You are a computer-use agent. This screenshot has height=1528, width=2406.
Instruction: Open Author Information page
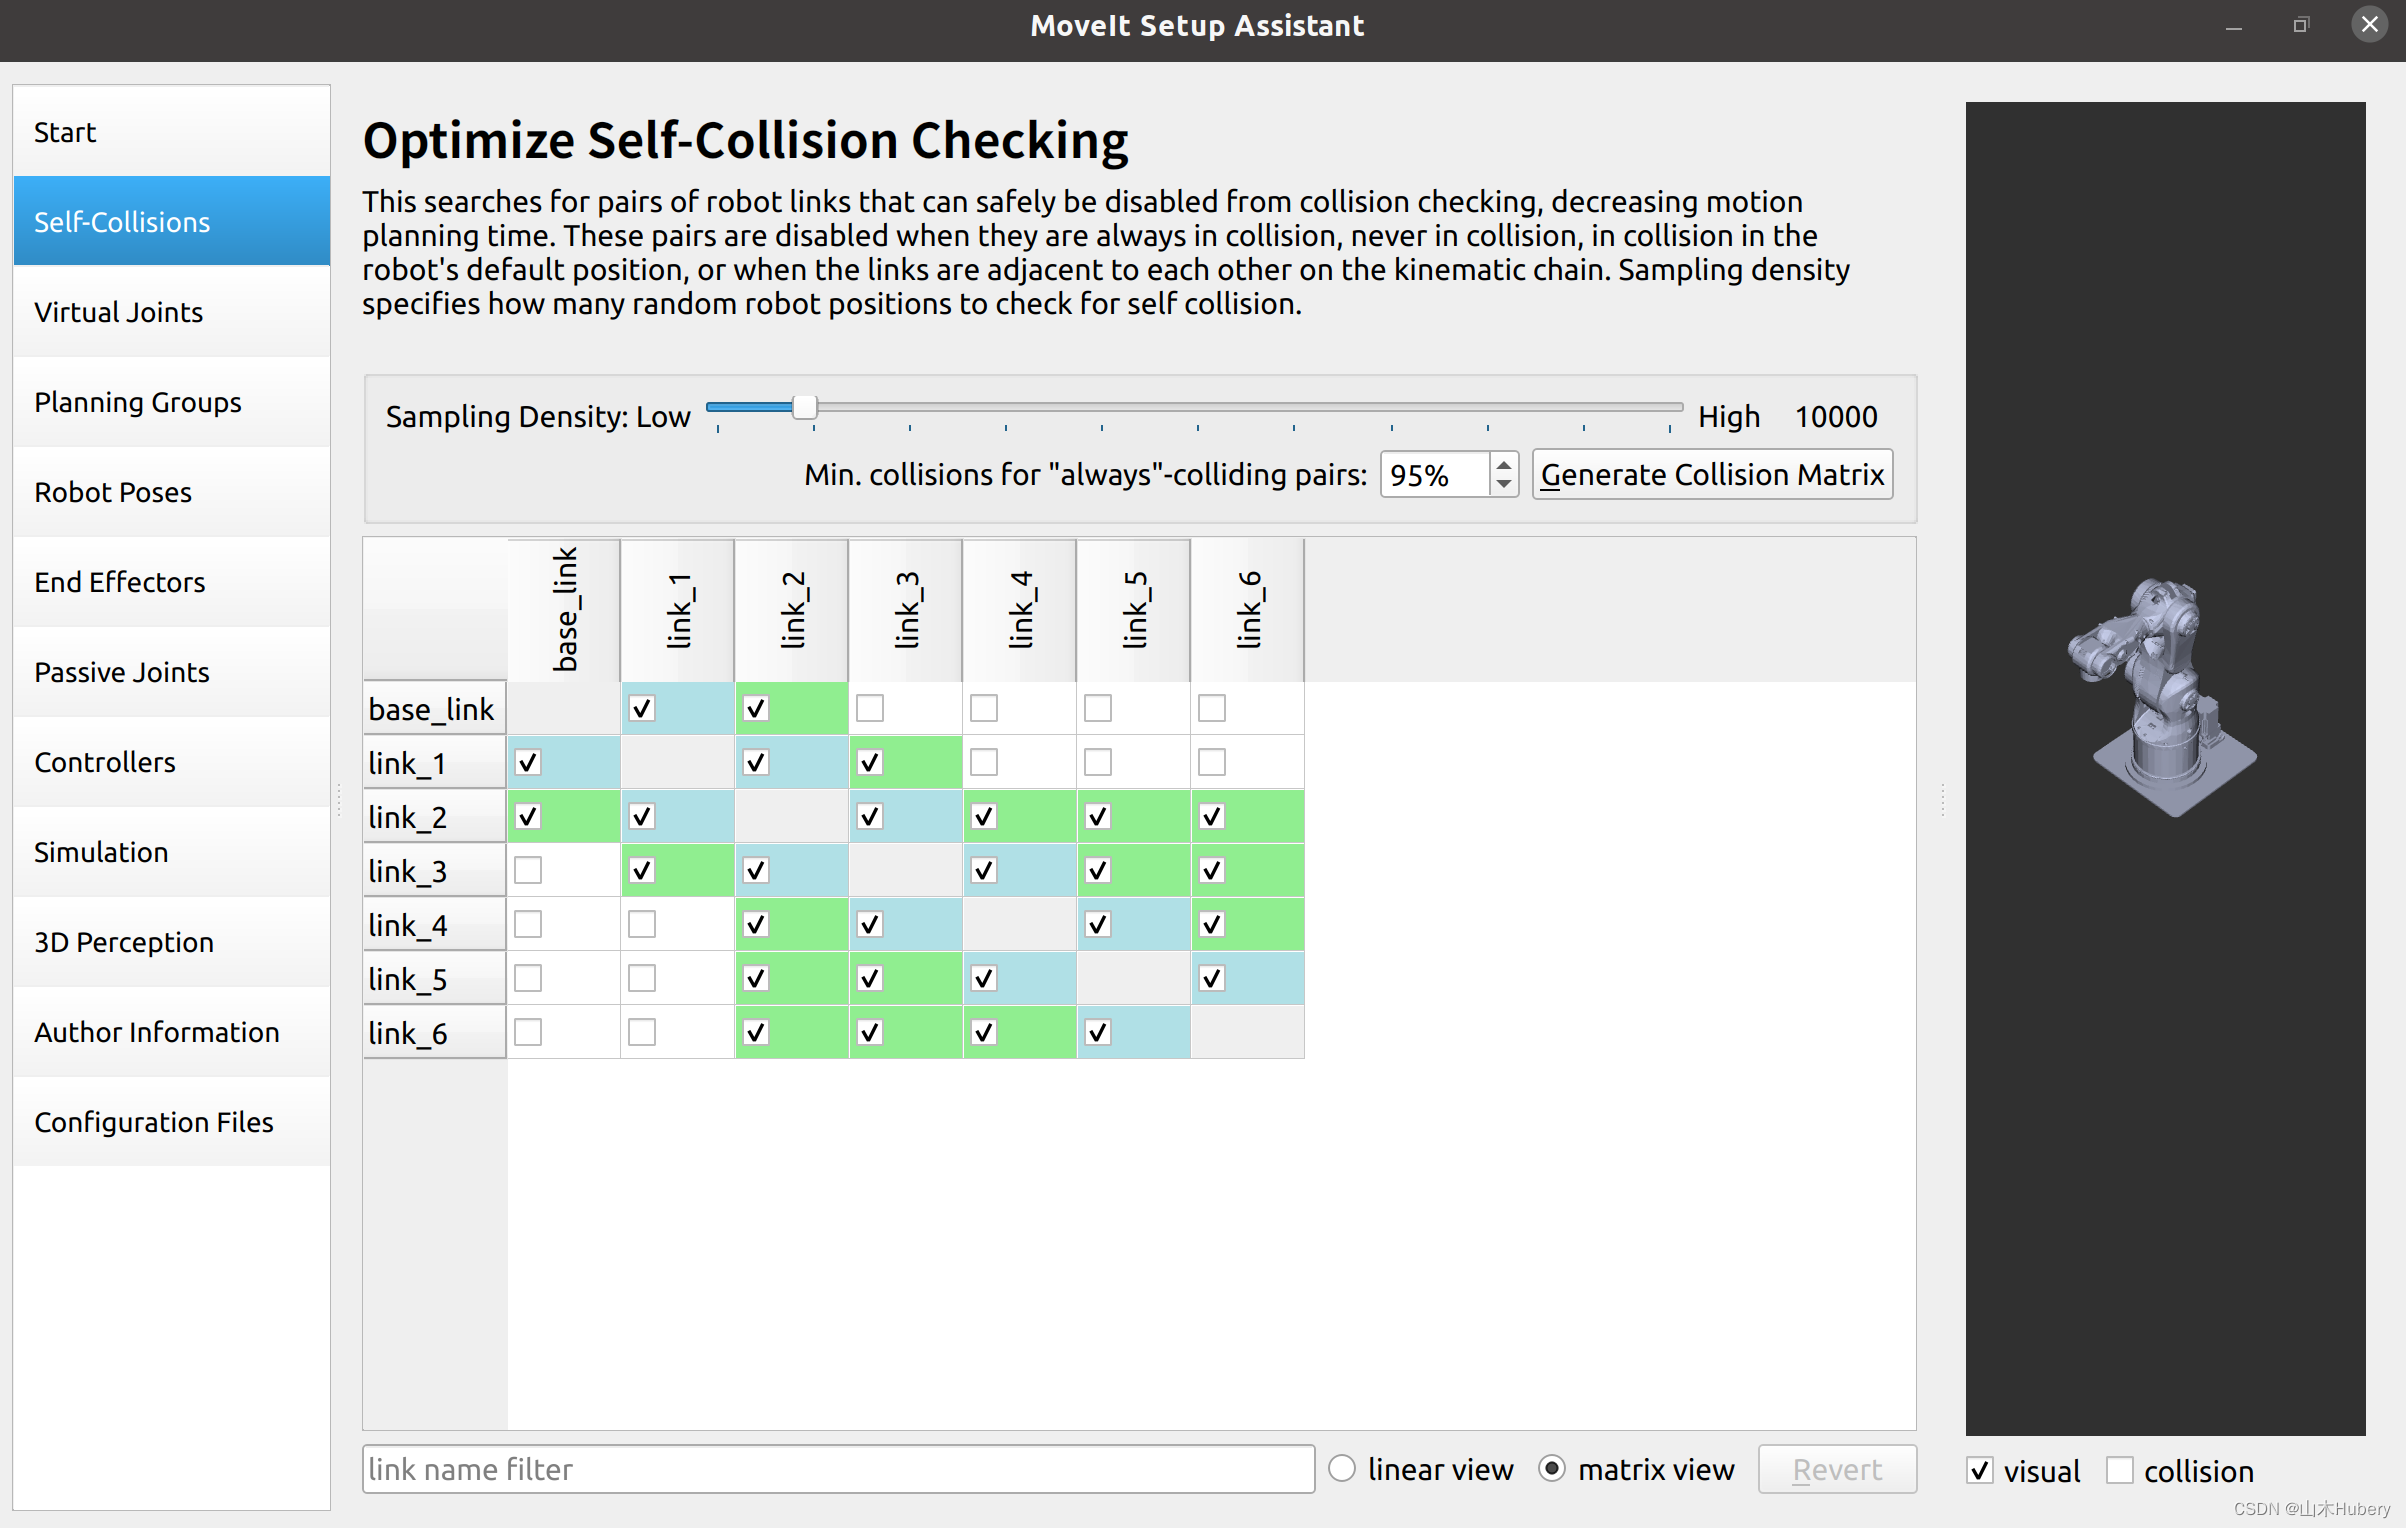coord(171,1032)
